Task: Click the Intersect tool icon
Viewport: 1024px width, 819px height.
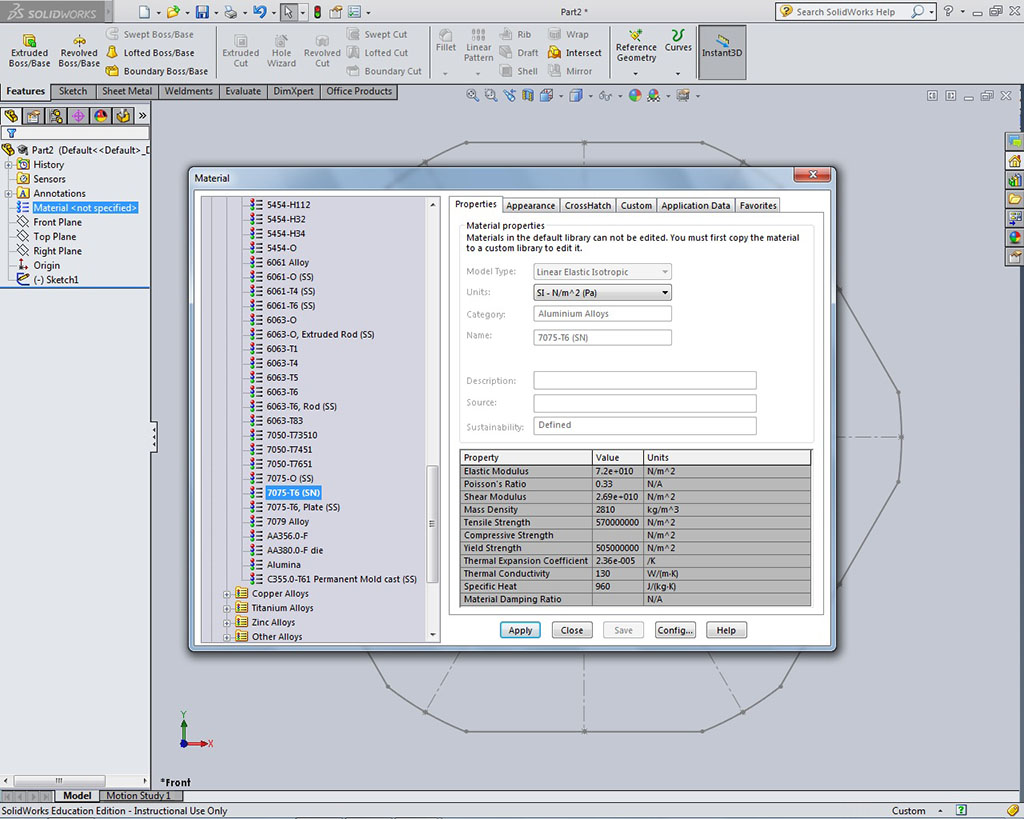Action: pos(554,53)
